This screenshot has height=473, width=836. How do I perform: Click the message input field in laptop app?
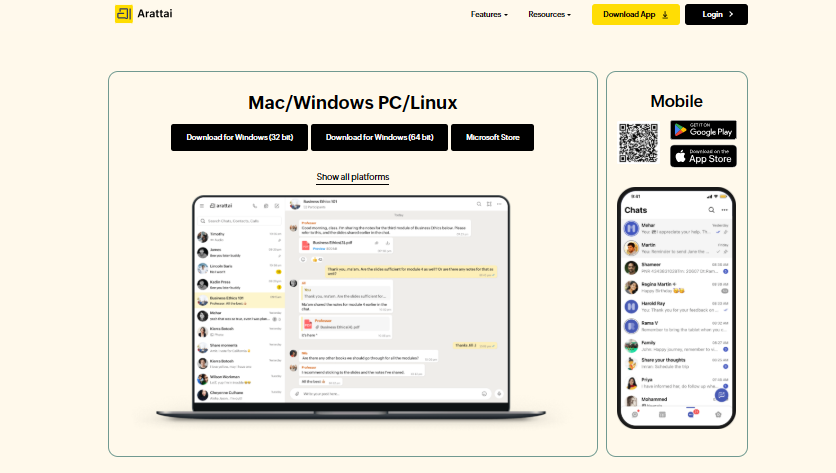pyautogui.click(x=392, y=394)
